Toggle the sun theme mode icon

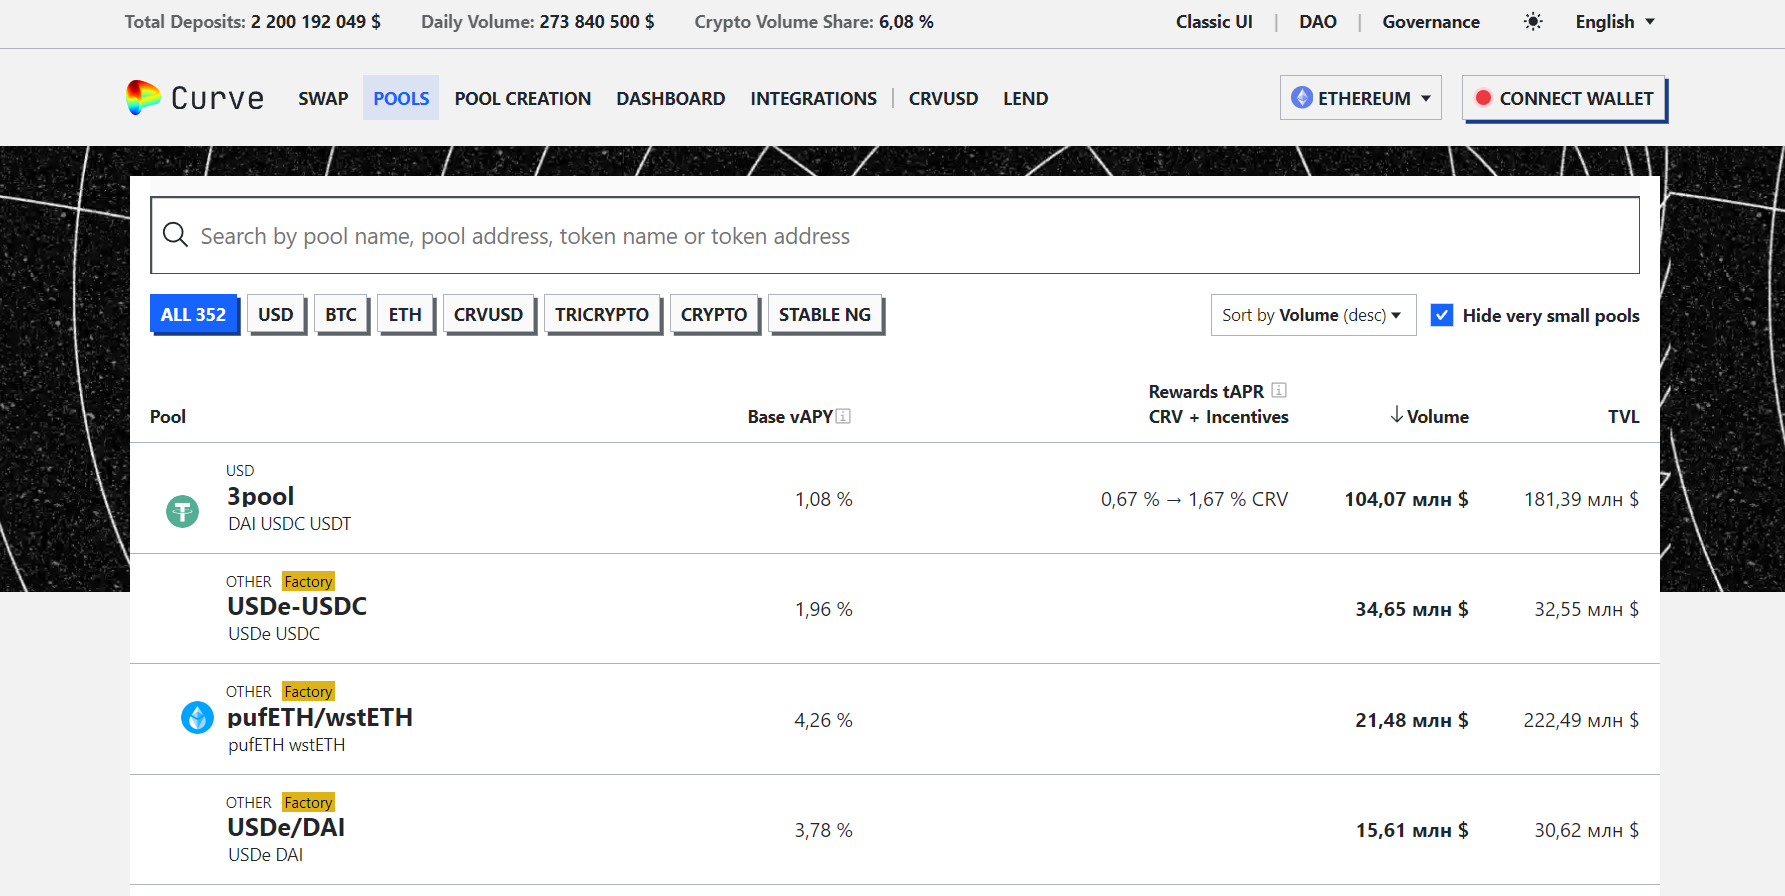(x=1533, y=22)
